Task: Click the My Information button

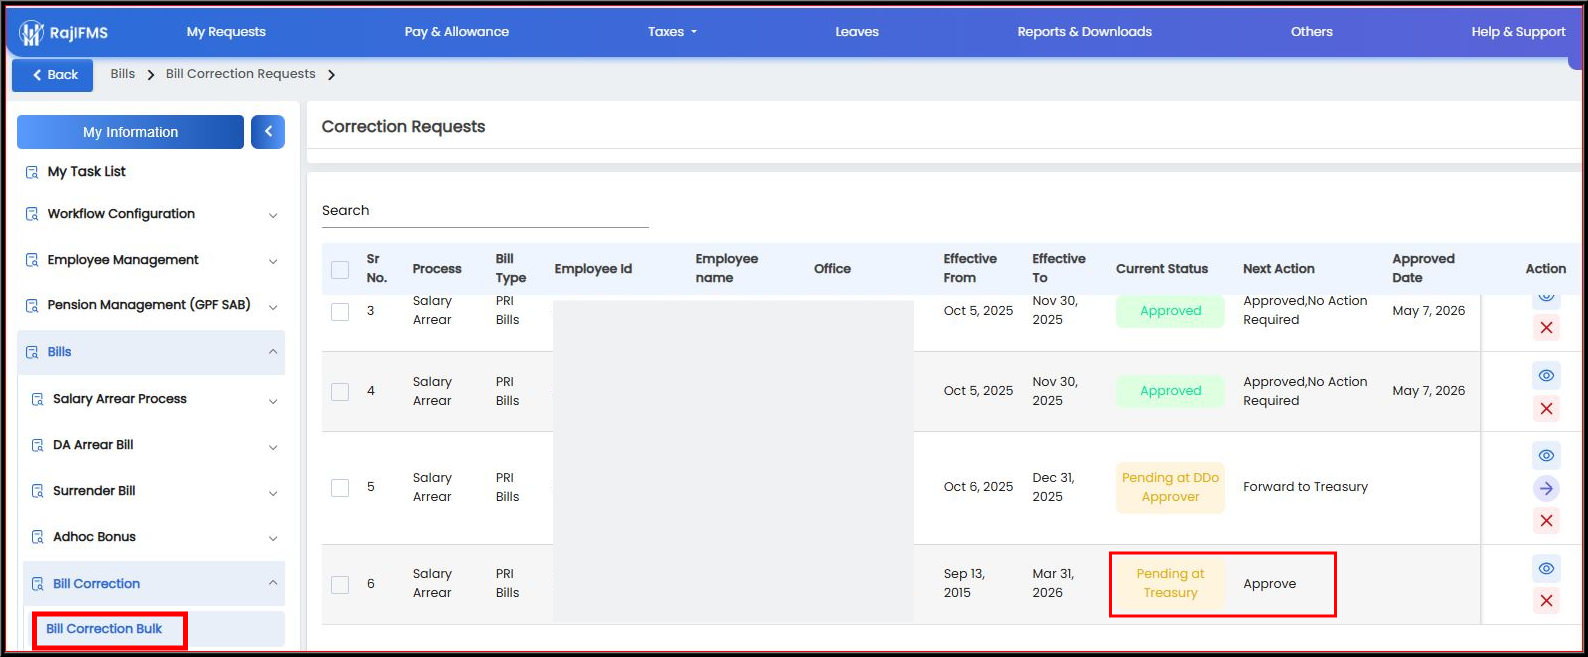Action: tap(130, 132)
